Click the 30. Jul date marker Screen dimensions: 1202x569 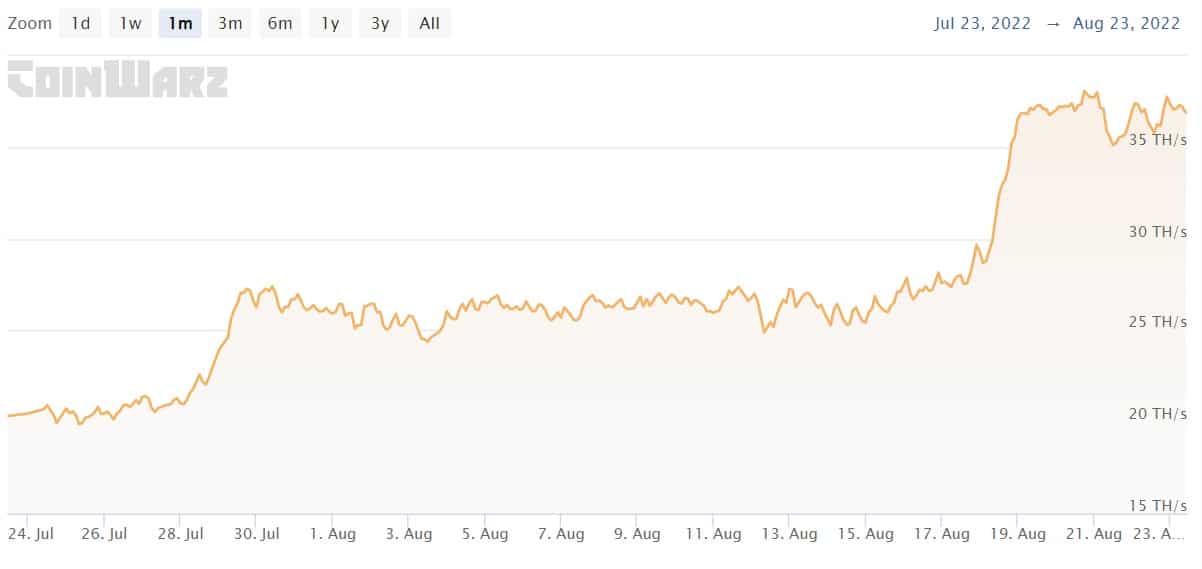tap(254, 534)
